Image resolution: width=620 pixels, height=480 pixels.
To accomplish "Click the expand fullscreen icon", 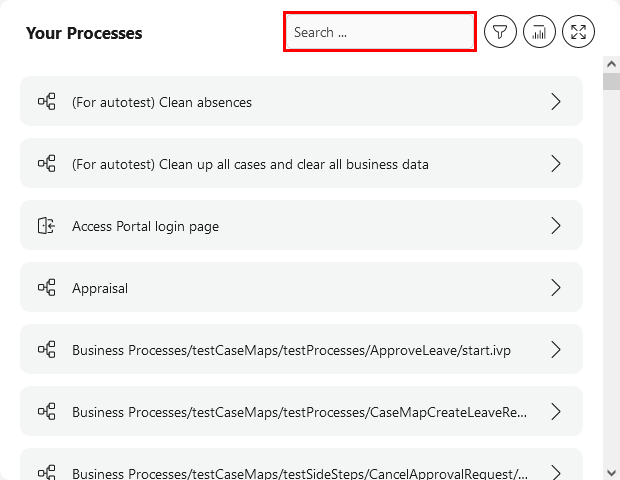I will (x=578, y=32).
